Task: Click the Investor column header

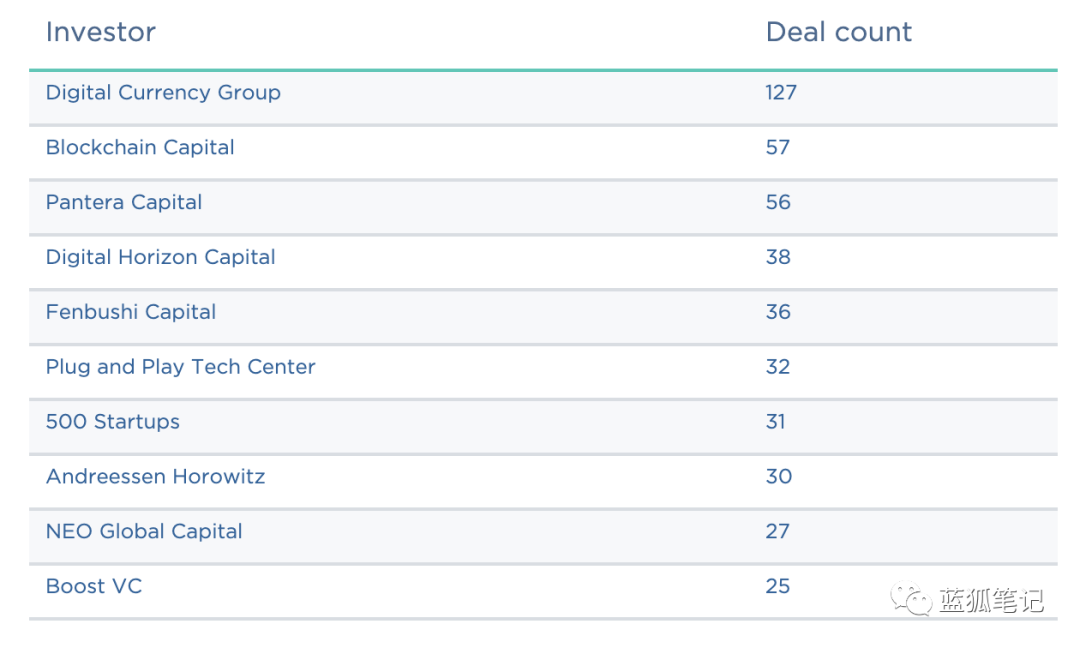Action: point(100,32)
